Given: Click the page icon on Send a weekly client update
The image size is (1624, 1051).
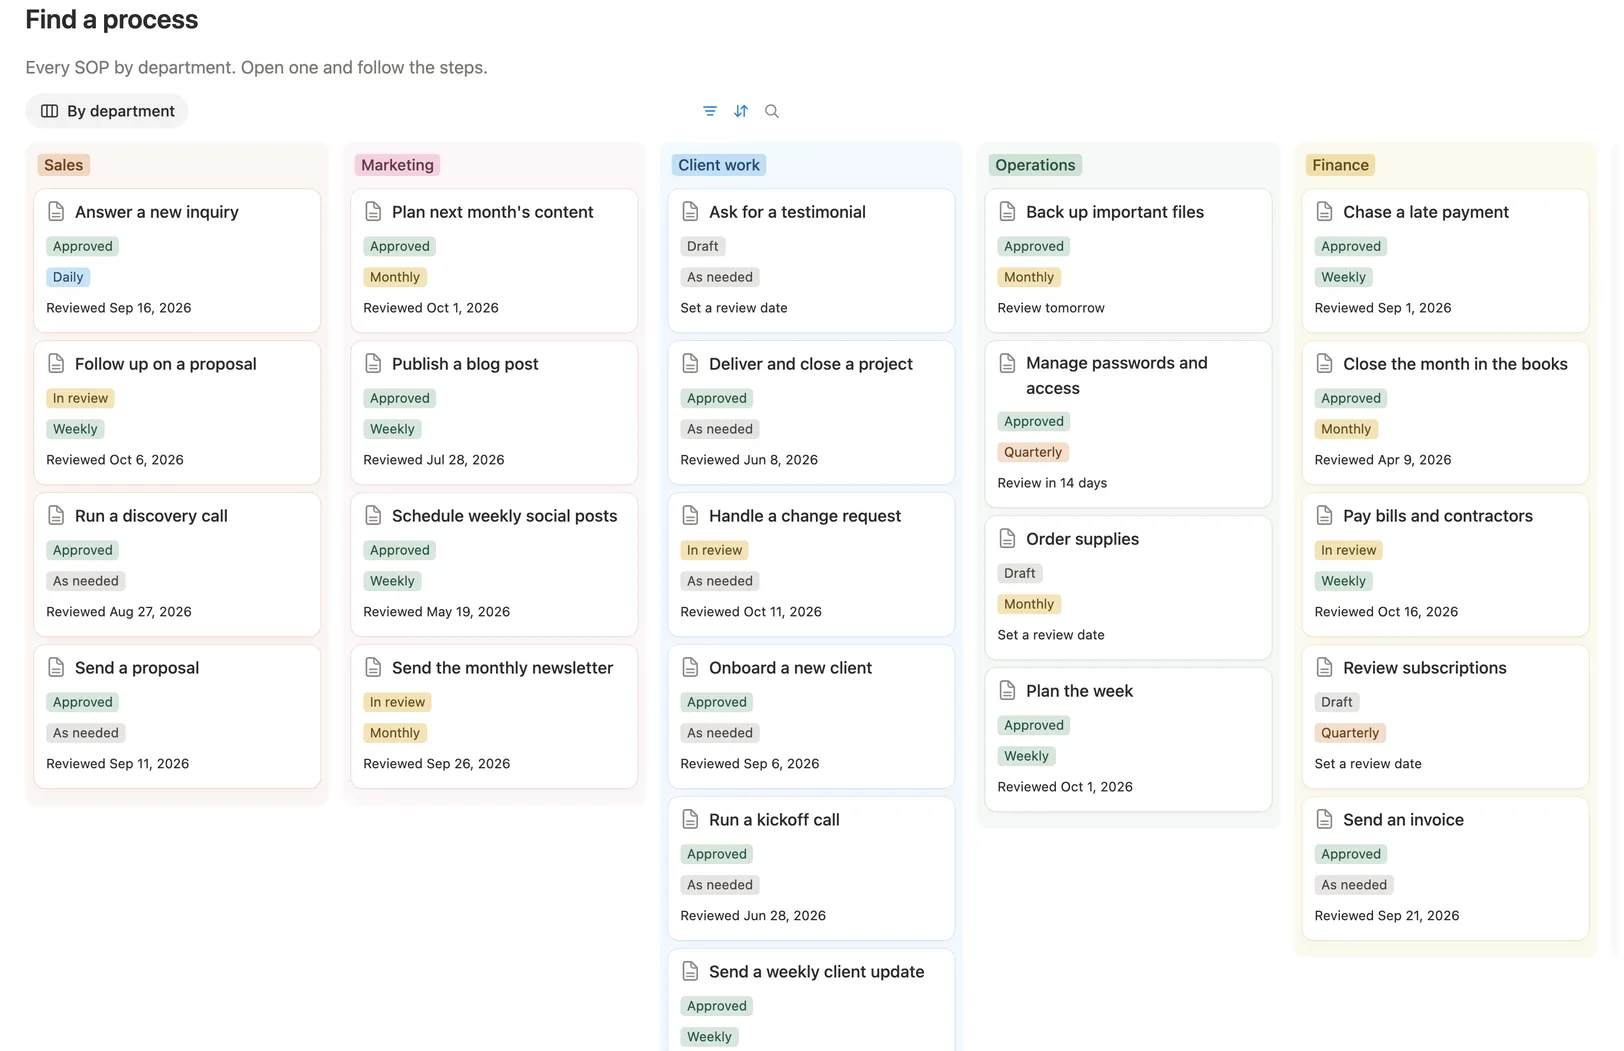Looking at the screenshot, I should (x=690, y=972).
